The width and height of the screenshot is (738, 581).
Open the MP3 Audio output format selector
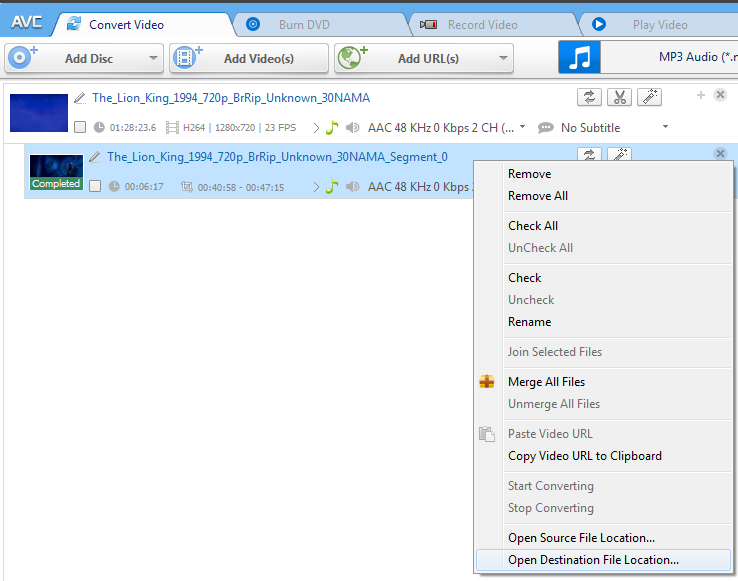(669, 57)
